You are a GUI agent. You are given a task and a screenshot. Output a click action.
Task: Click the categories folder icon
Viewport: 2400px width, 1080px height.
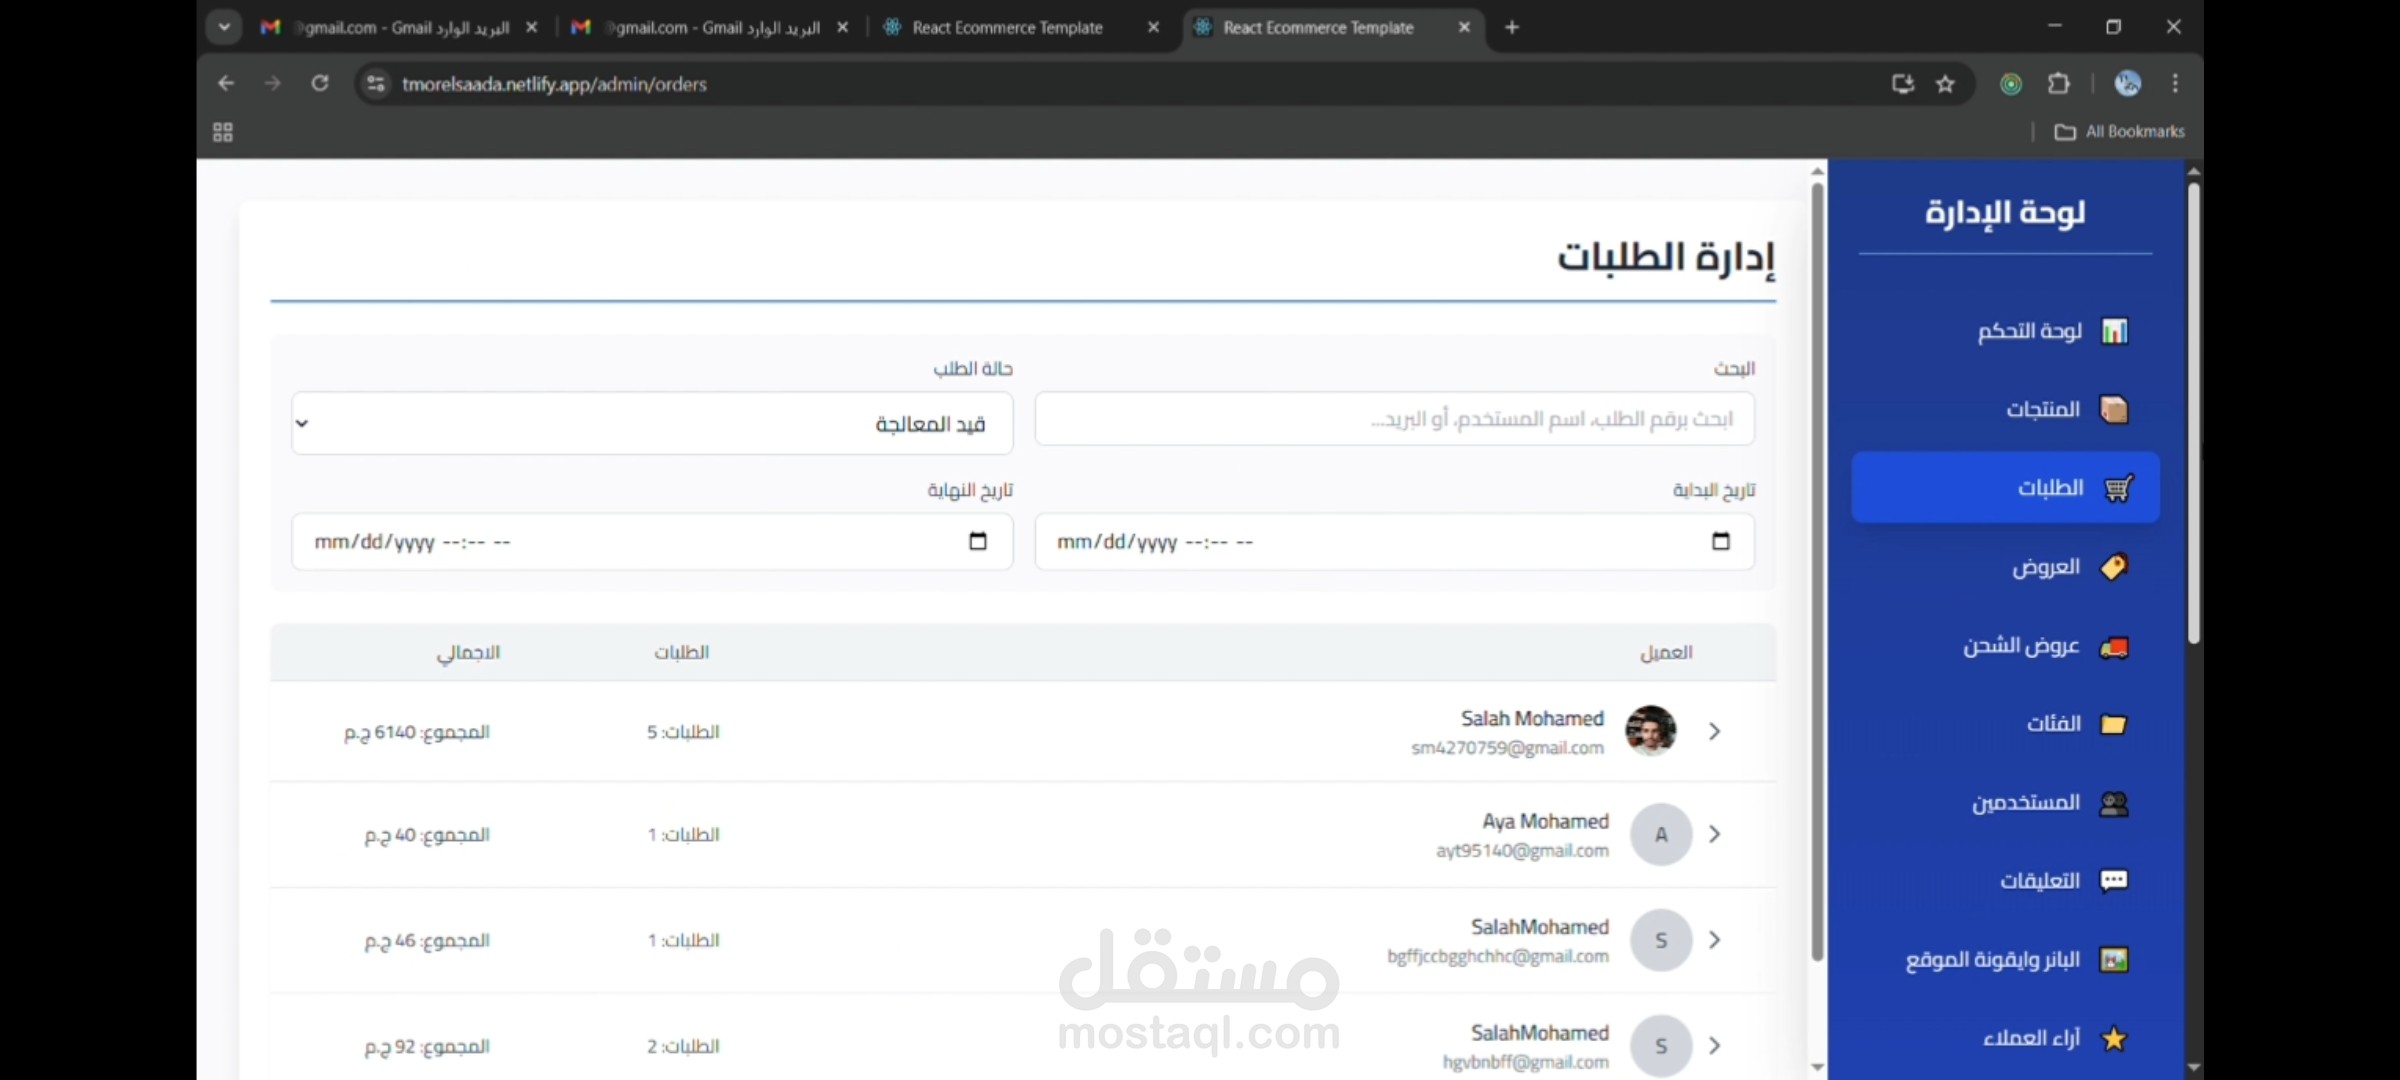(x=2114, y=724)
